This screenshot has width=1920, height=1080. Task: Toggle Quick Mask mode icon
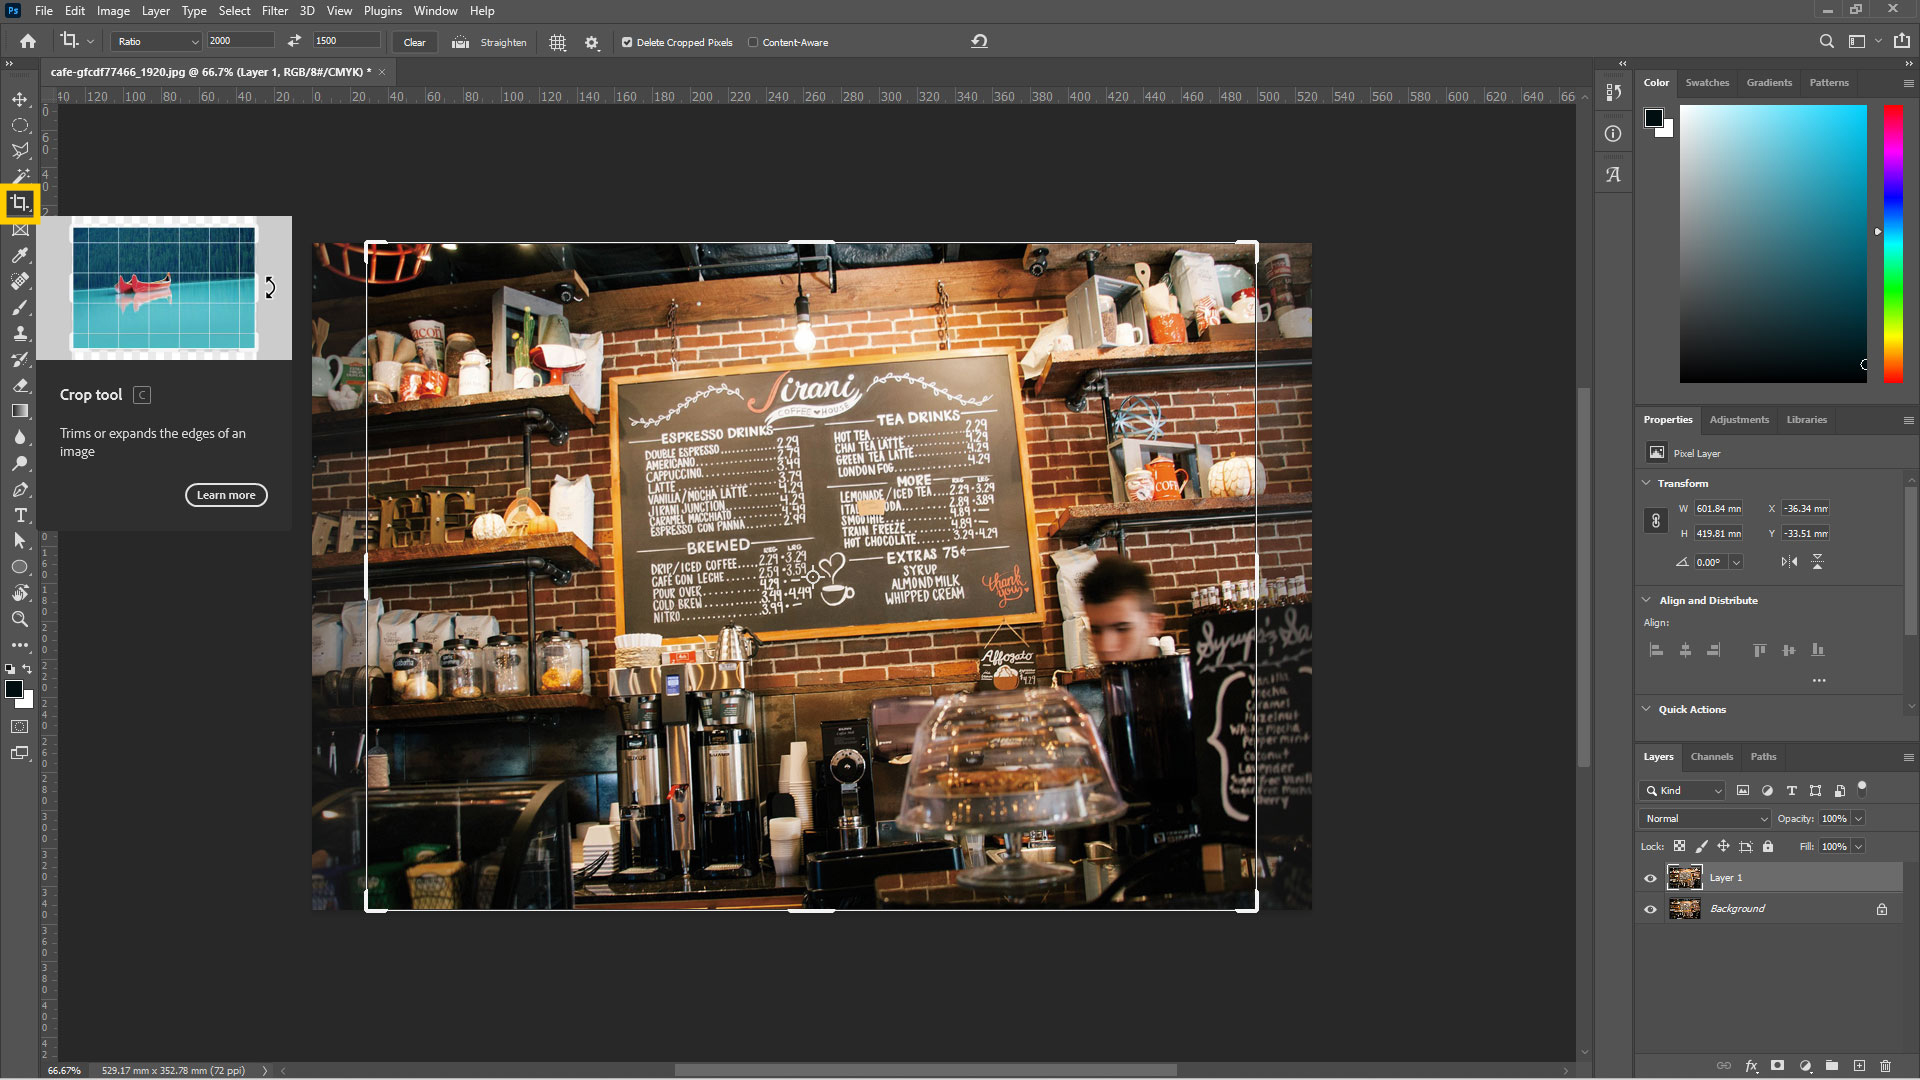19,727
